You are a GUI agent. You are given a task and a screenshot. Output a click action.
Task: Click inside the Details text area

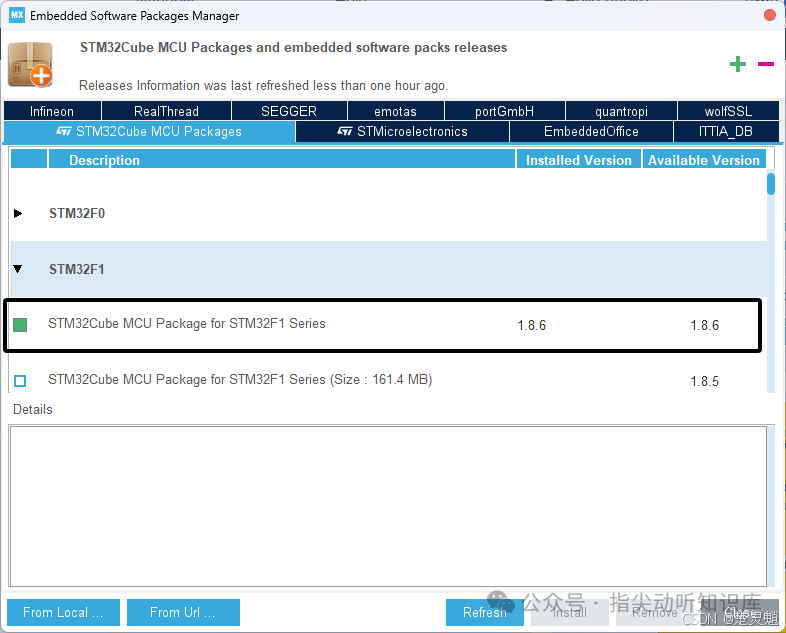coord(388,506)
